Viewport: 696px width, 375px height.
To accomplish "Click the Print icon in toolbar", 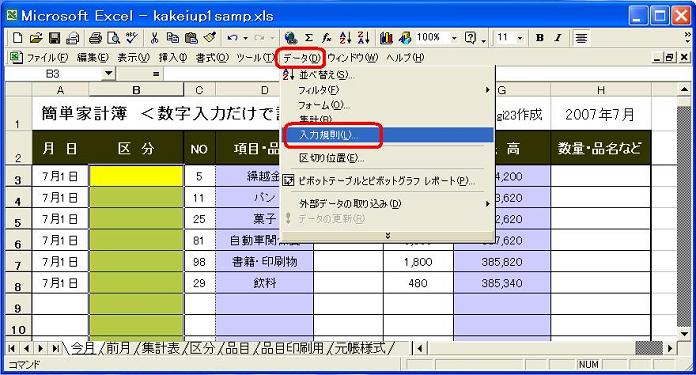I will point(95,38).
